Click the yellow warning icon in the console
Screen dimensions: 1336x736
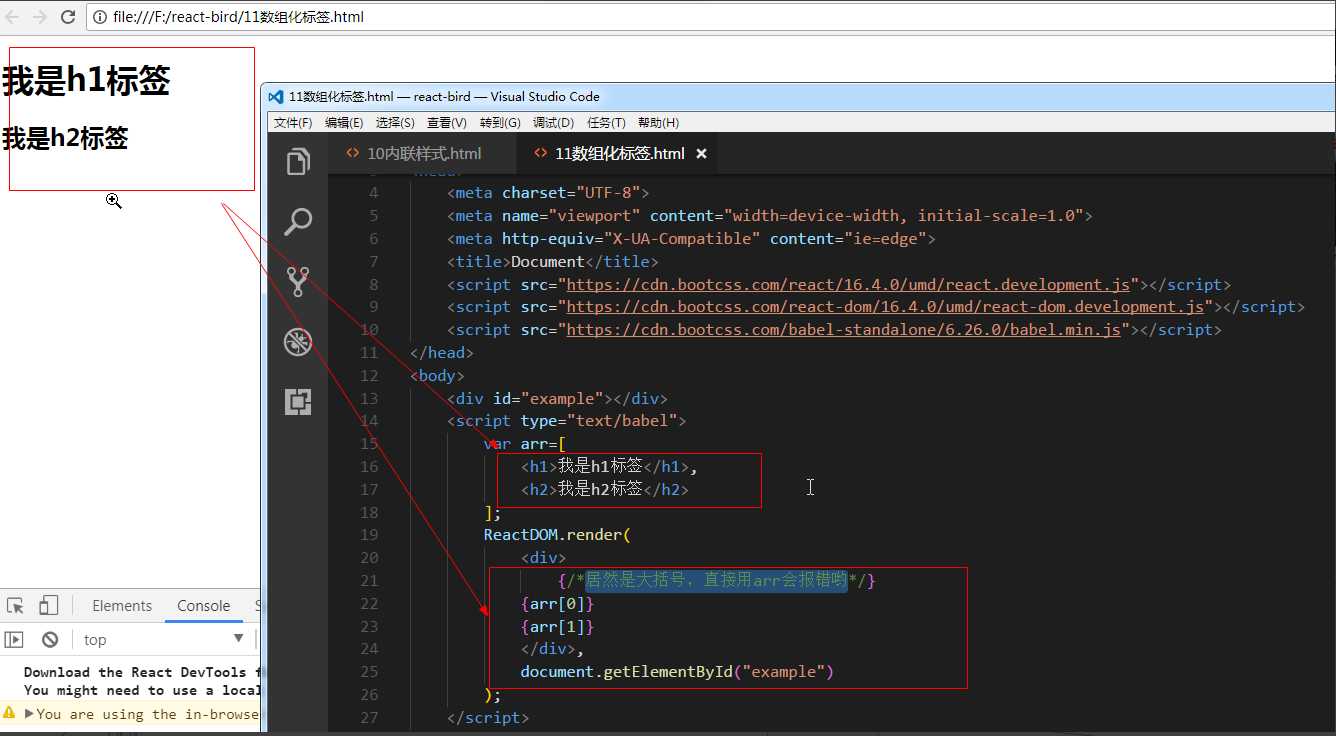[10, 713]
